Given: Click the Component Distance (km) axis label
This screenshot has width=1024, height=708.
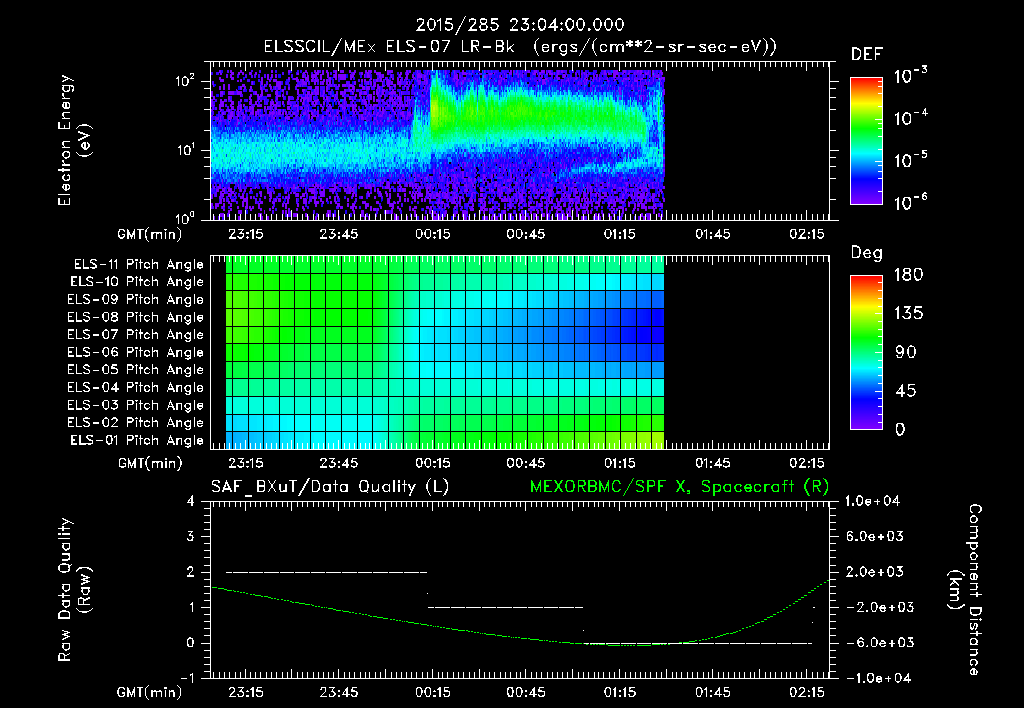Looking at the screenshot, I should pyautogui.click(x=965, y=590).
